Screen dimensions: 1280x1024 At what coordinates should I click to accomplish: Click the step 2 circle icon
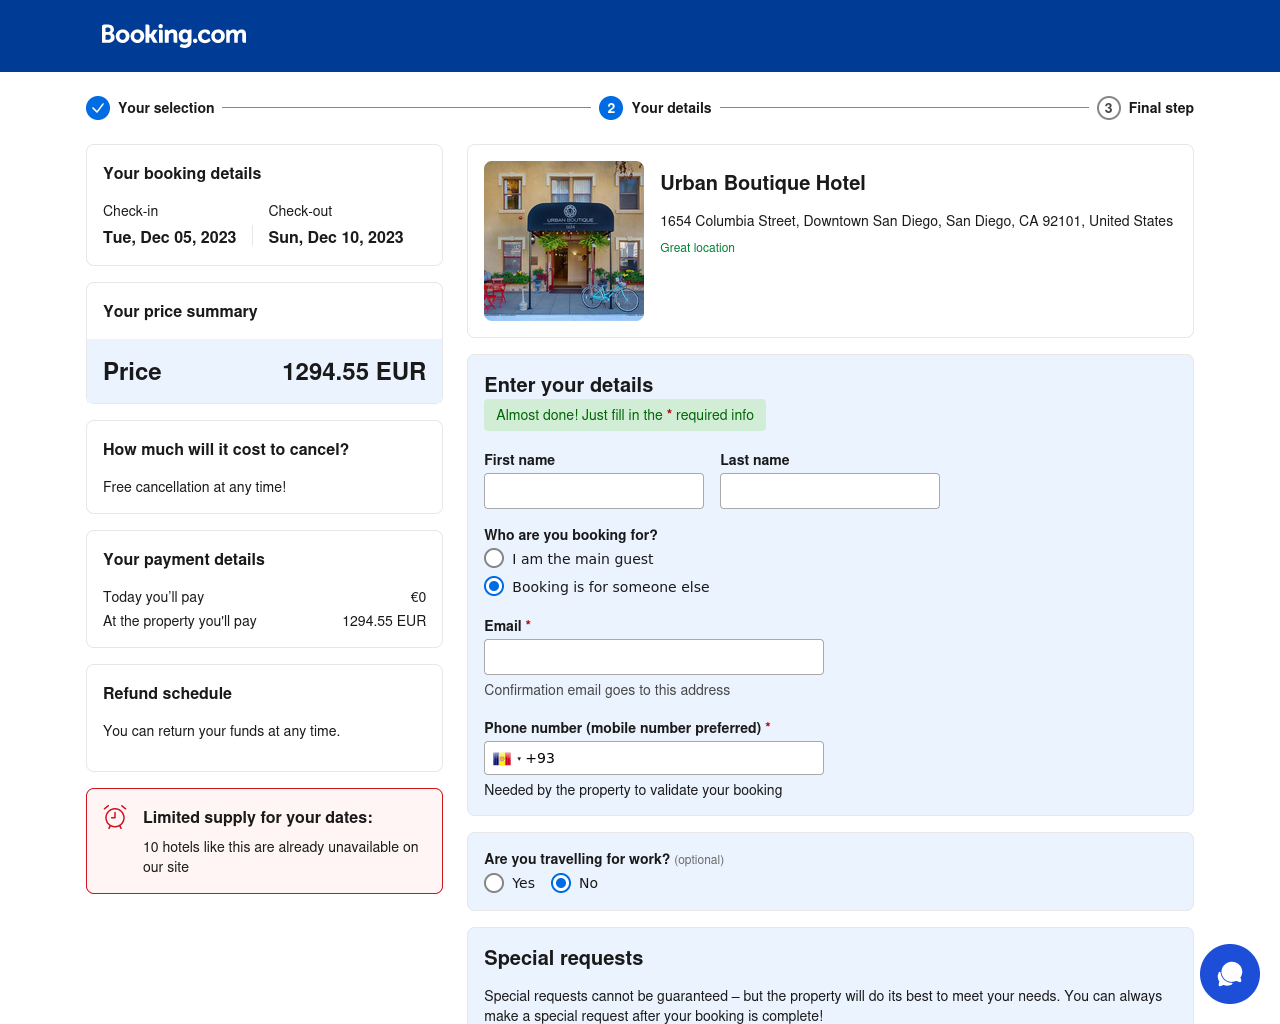pyautogui.click(x=611, y=108)
